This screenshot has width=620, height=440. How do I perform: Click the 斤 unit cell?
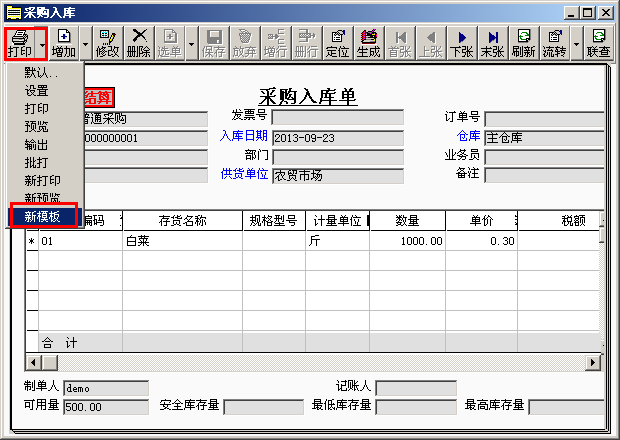[337, 241]
